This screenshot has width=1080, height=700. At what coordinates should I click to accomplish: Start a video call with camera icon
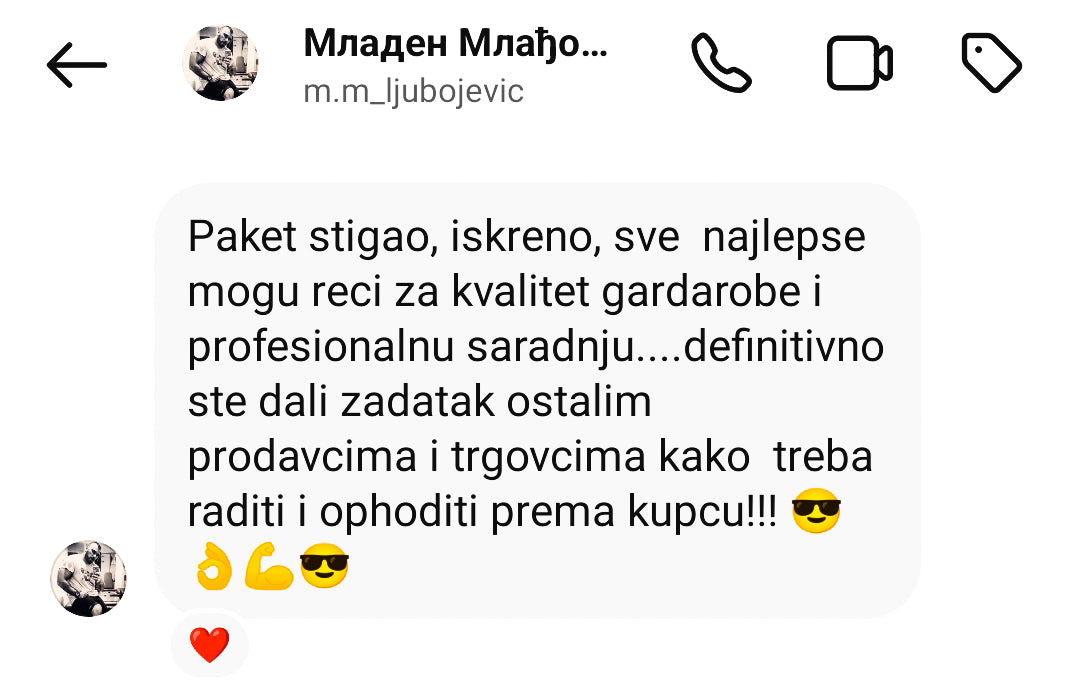tap(860, 63)
